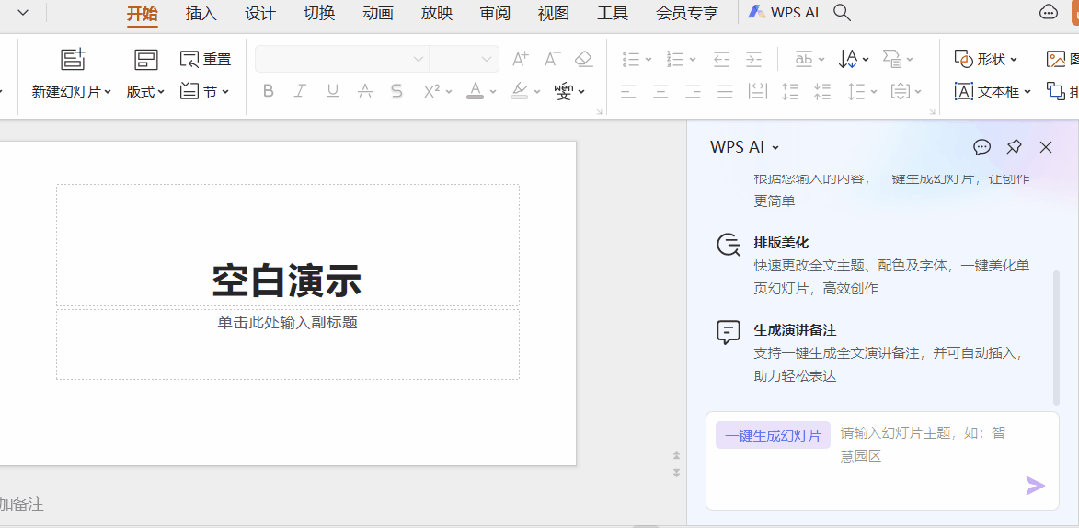The image size is (1079, 528).
Task: Align text right
Action: click(x=693, y=91)
